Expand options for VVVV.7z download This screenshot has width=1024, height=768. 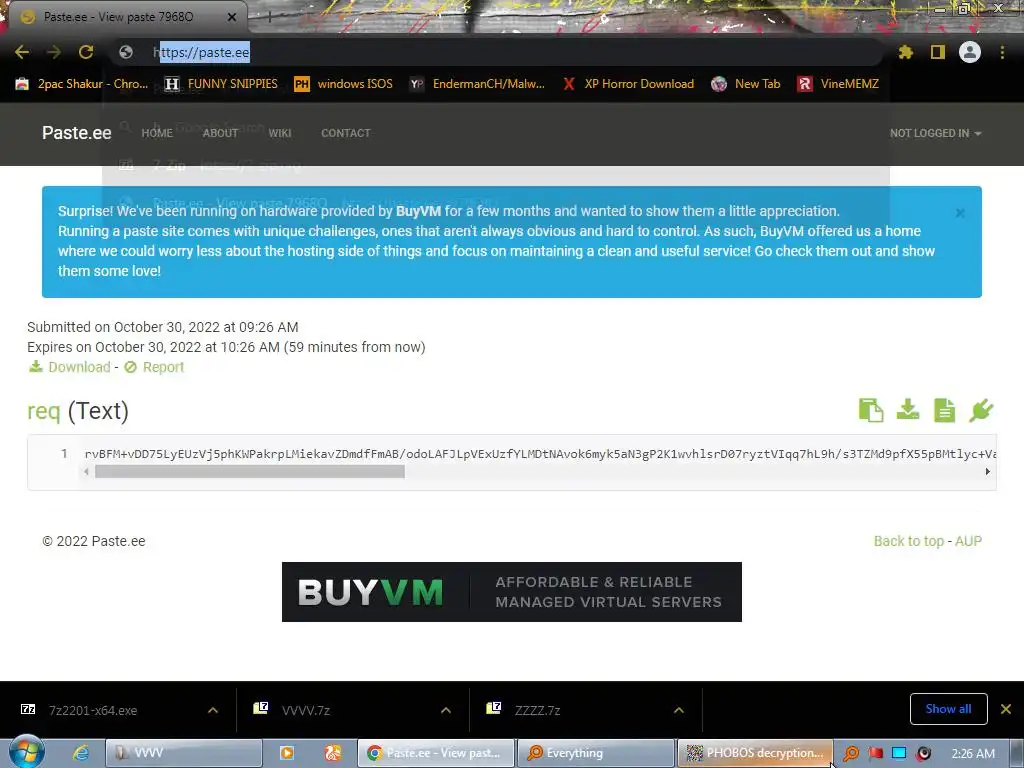(x=446, y=711)
